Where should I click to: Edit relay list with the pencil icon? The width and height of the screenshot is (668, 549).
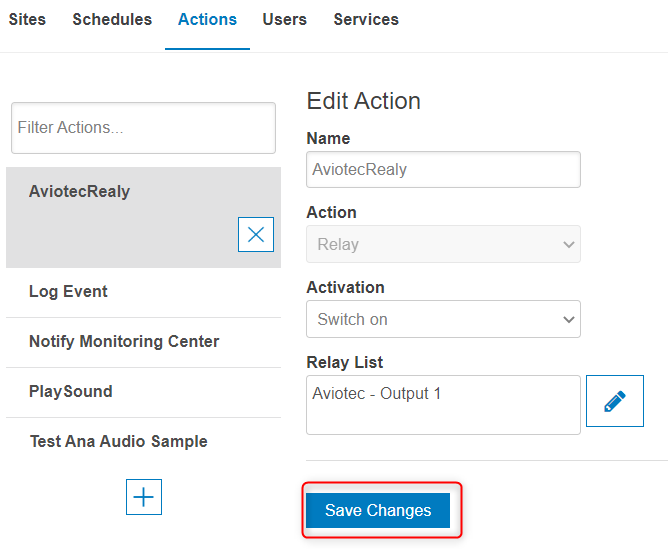click(x=614, y=401)
